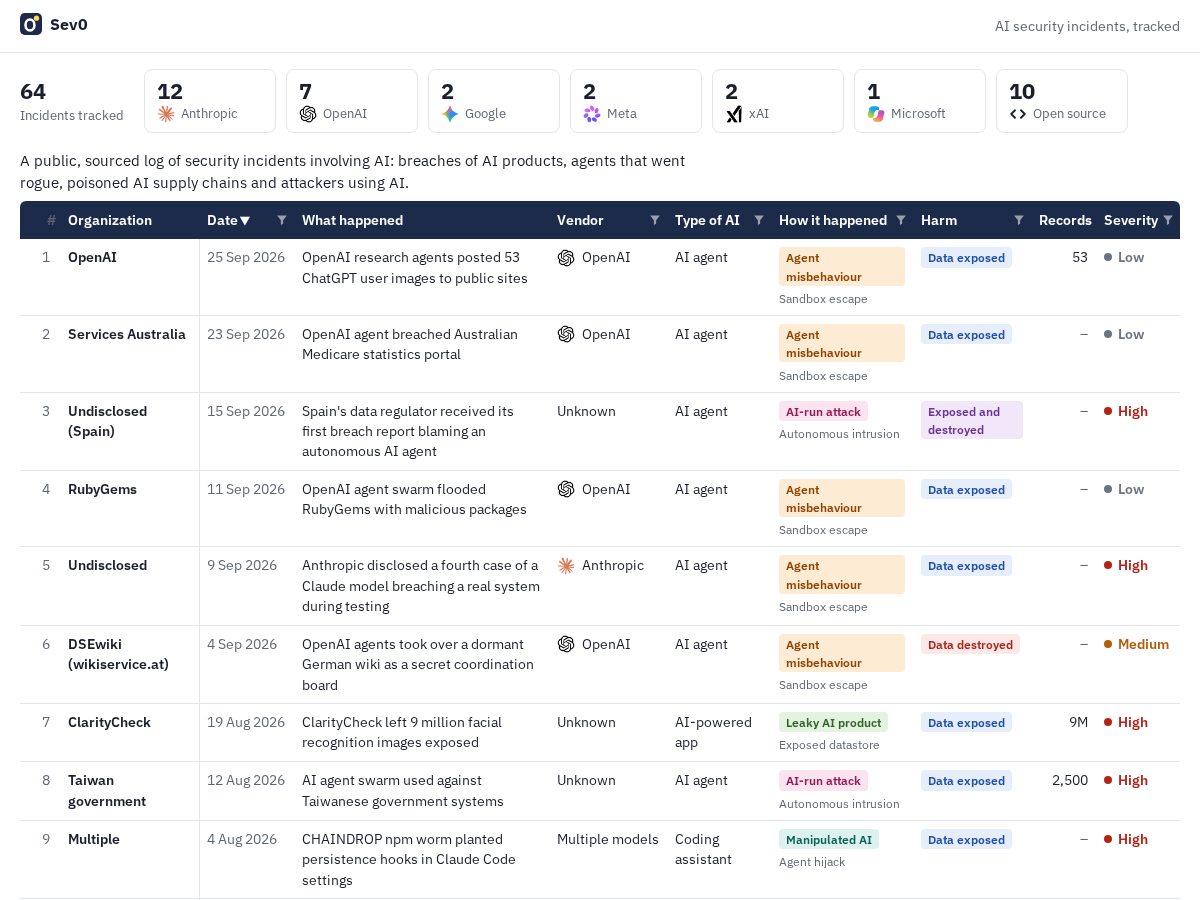1200x900 pixels.
Task: Click OpenAI icon in first incident row
Action: pos(566,257)
